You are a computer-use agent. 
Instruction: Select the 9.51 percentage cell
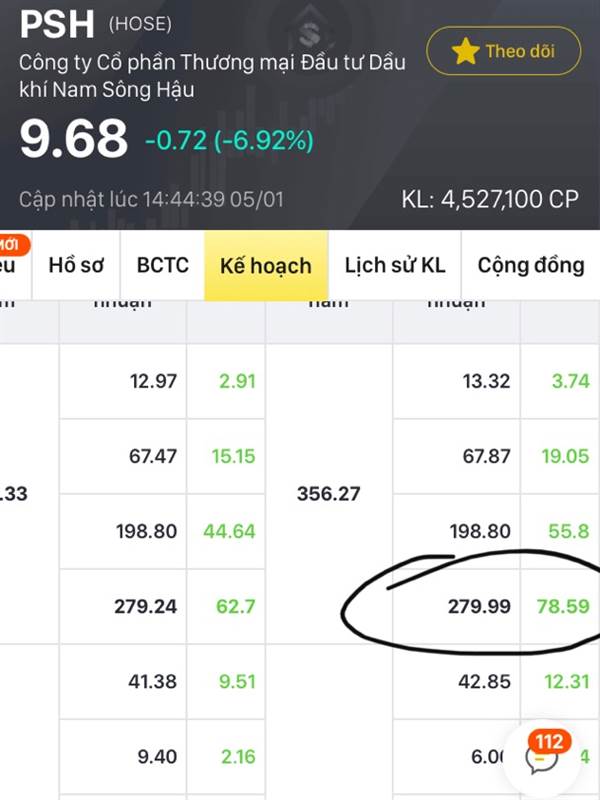coord(226,681)
